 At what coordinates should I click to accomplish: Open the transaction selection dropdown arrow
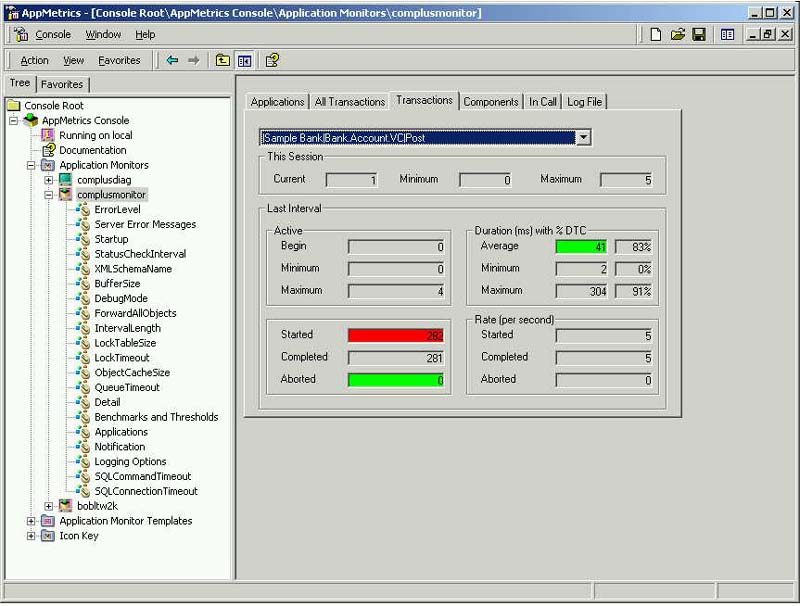(583, 138)
